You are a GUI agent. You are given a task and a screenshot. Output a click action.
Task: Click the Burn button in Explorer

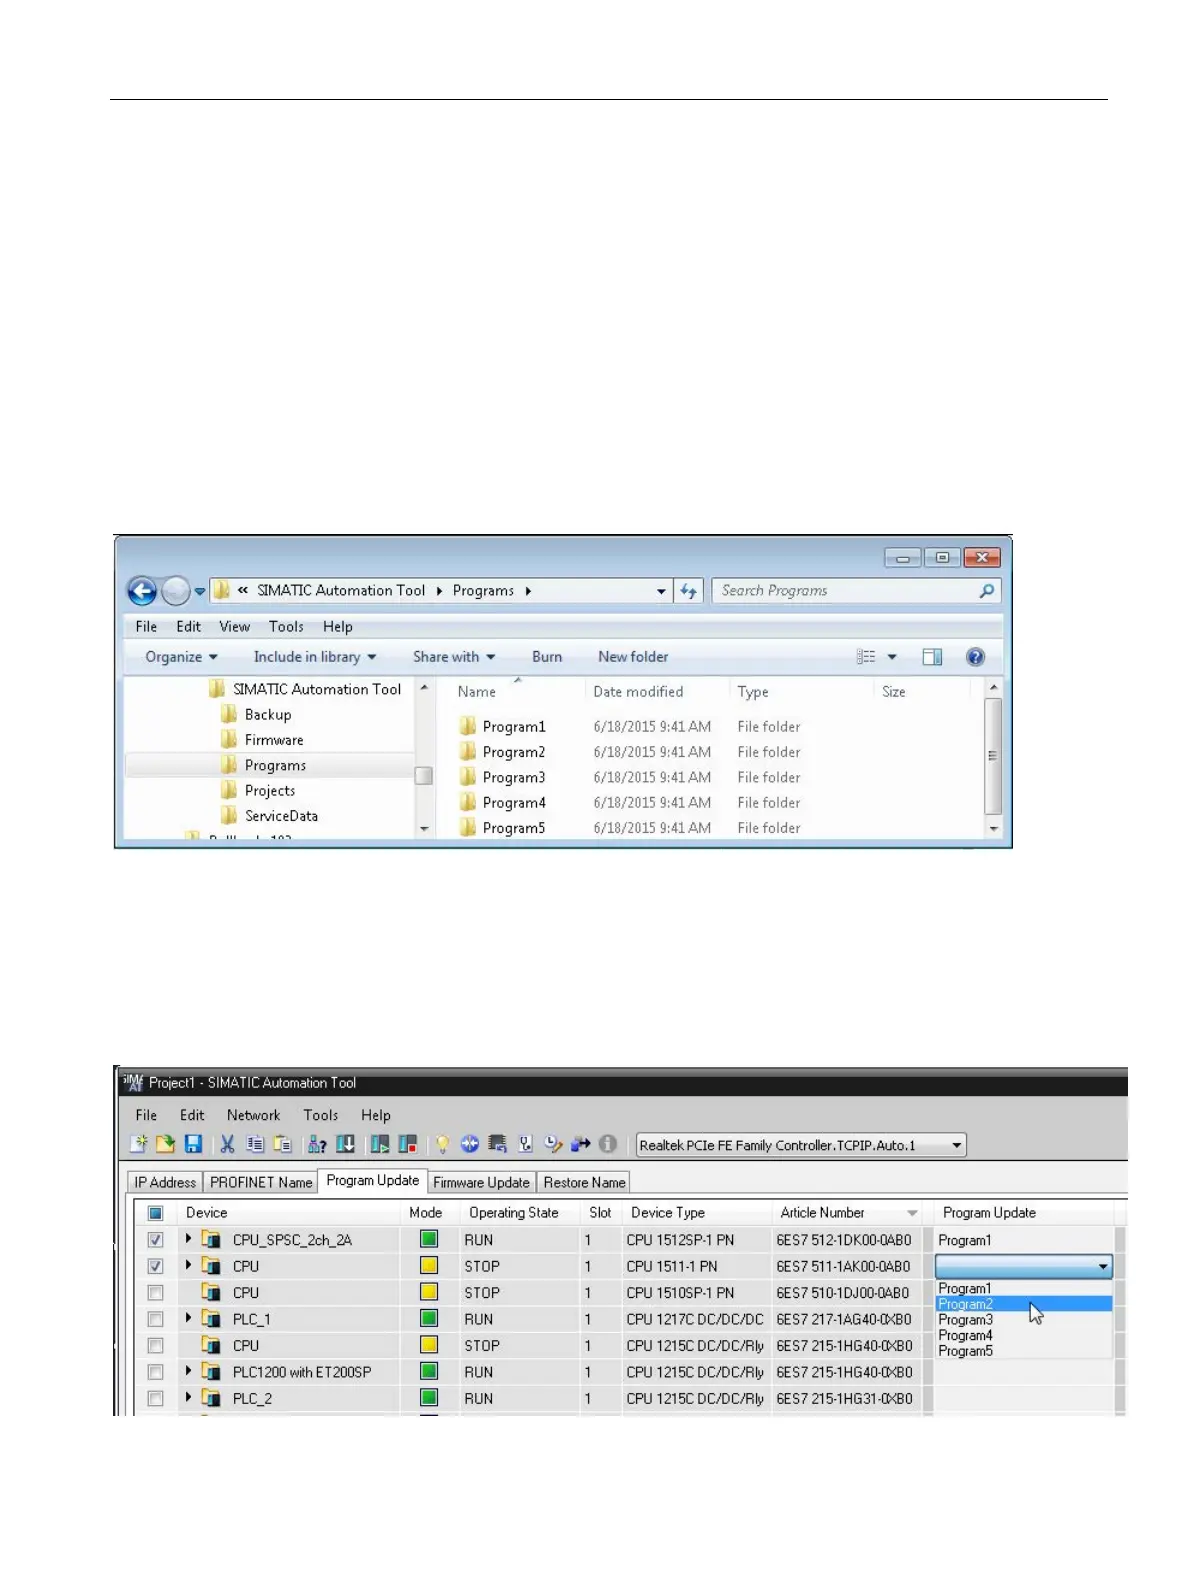coord(547,657)
